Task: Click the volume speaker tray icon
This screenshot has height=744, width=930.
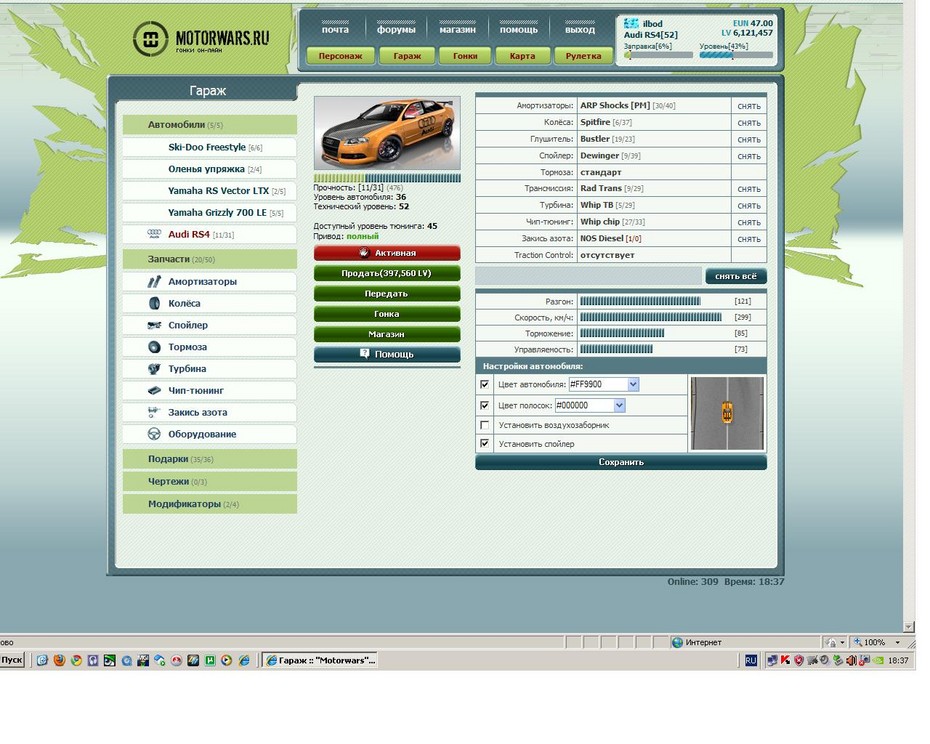Action: point(851,660)
